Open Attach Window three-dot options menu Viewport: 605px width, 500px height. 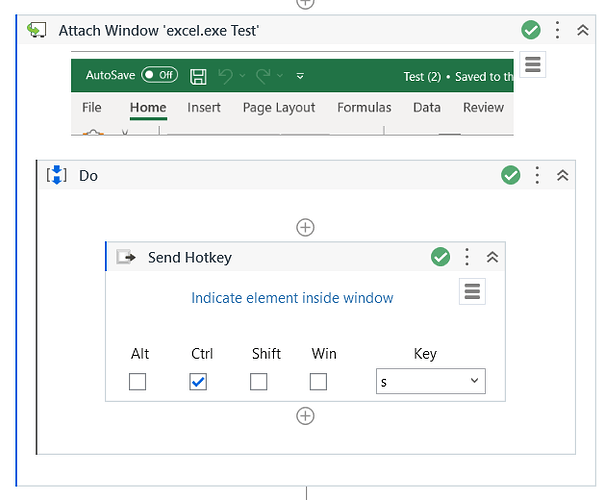pyautogui.click(x=557, y=30)
